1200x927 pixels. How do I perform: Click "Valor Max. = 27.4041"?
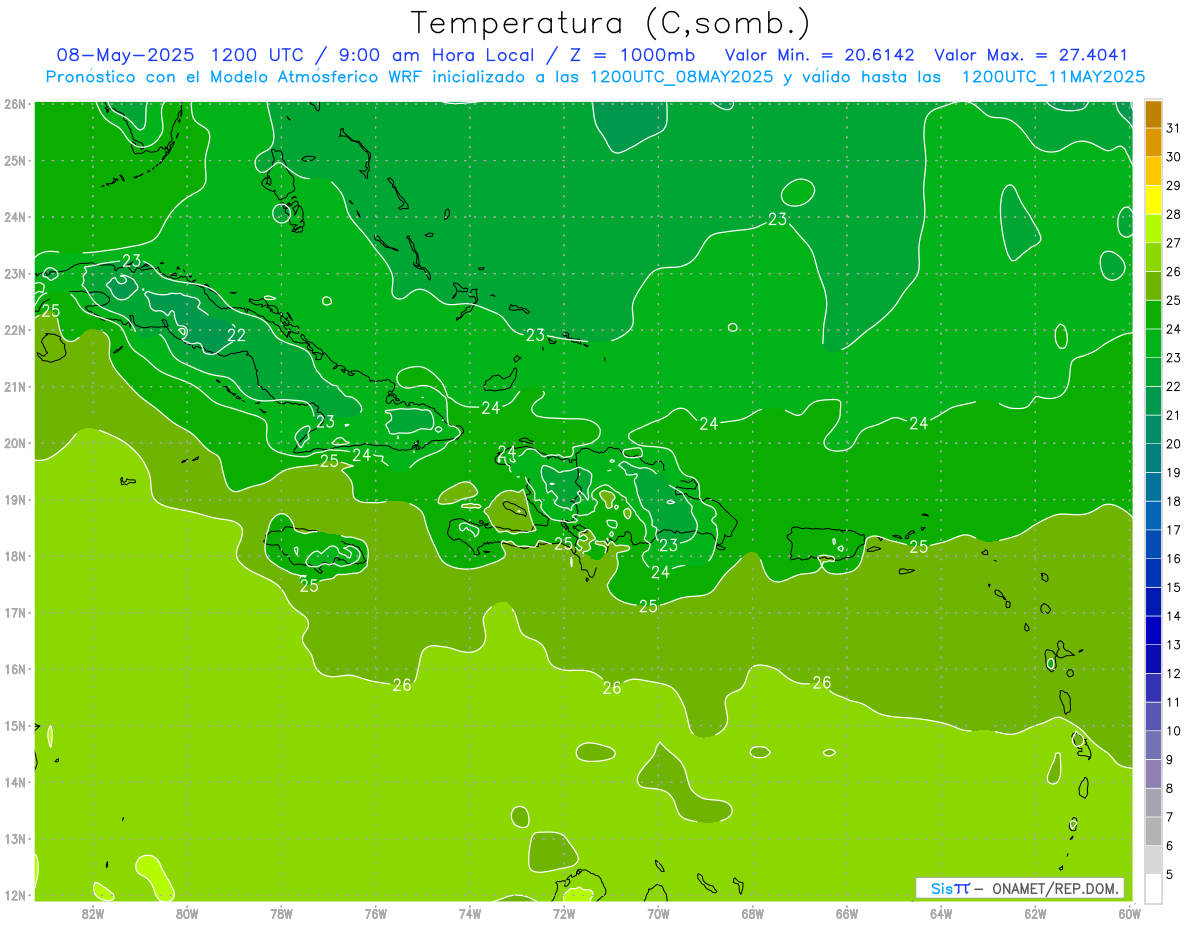pyautogui.click(x=1031, y=55)
